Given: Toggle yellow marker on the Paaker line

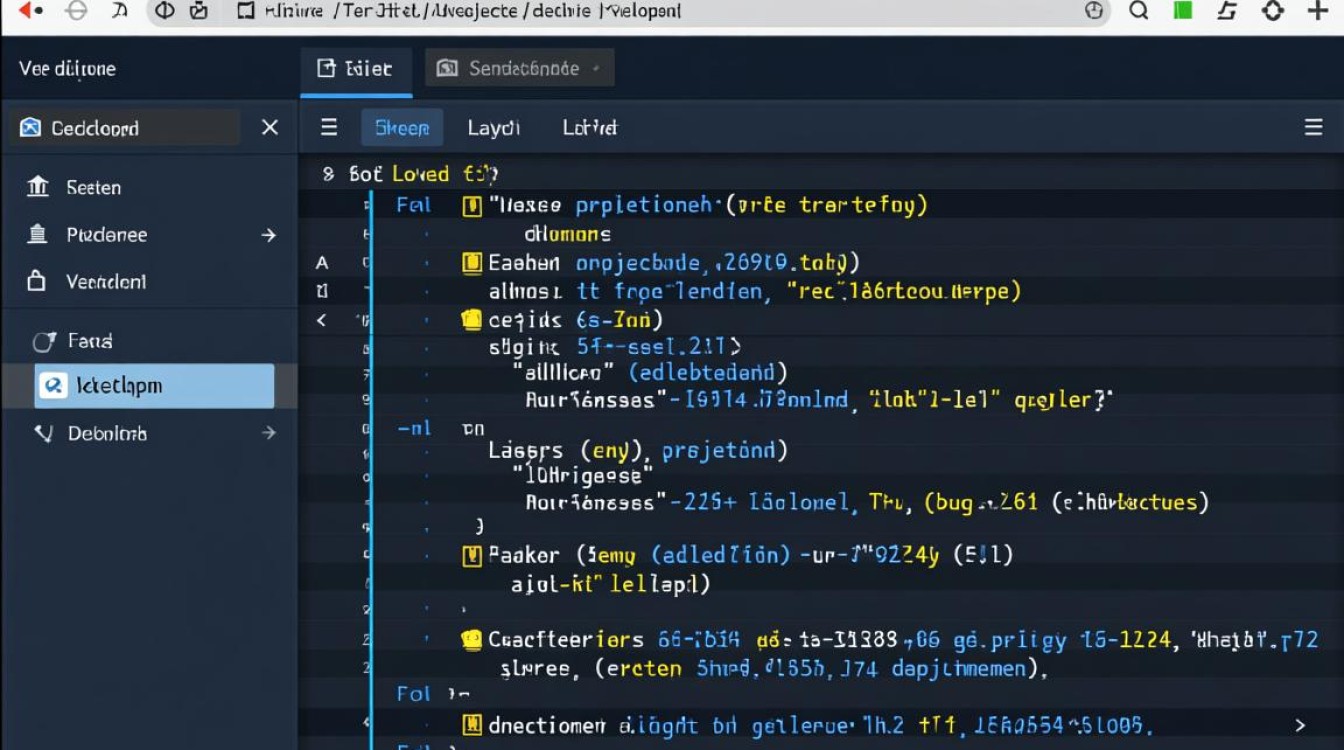Looking at the screenshot, I should tap(472, 555).
